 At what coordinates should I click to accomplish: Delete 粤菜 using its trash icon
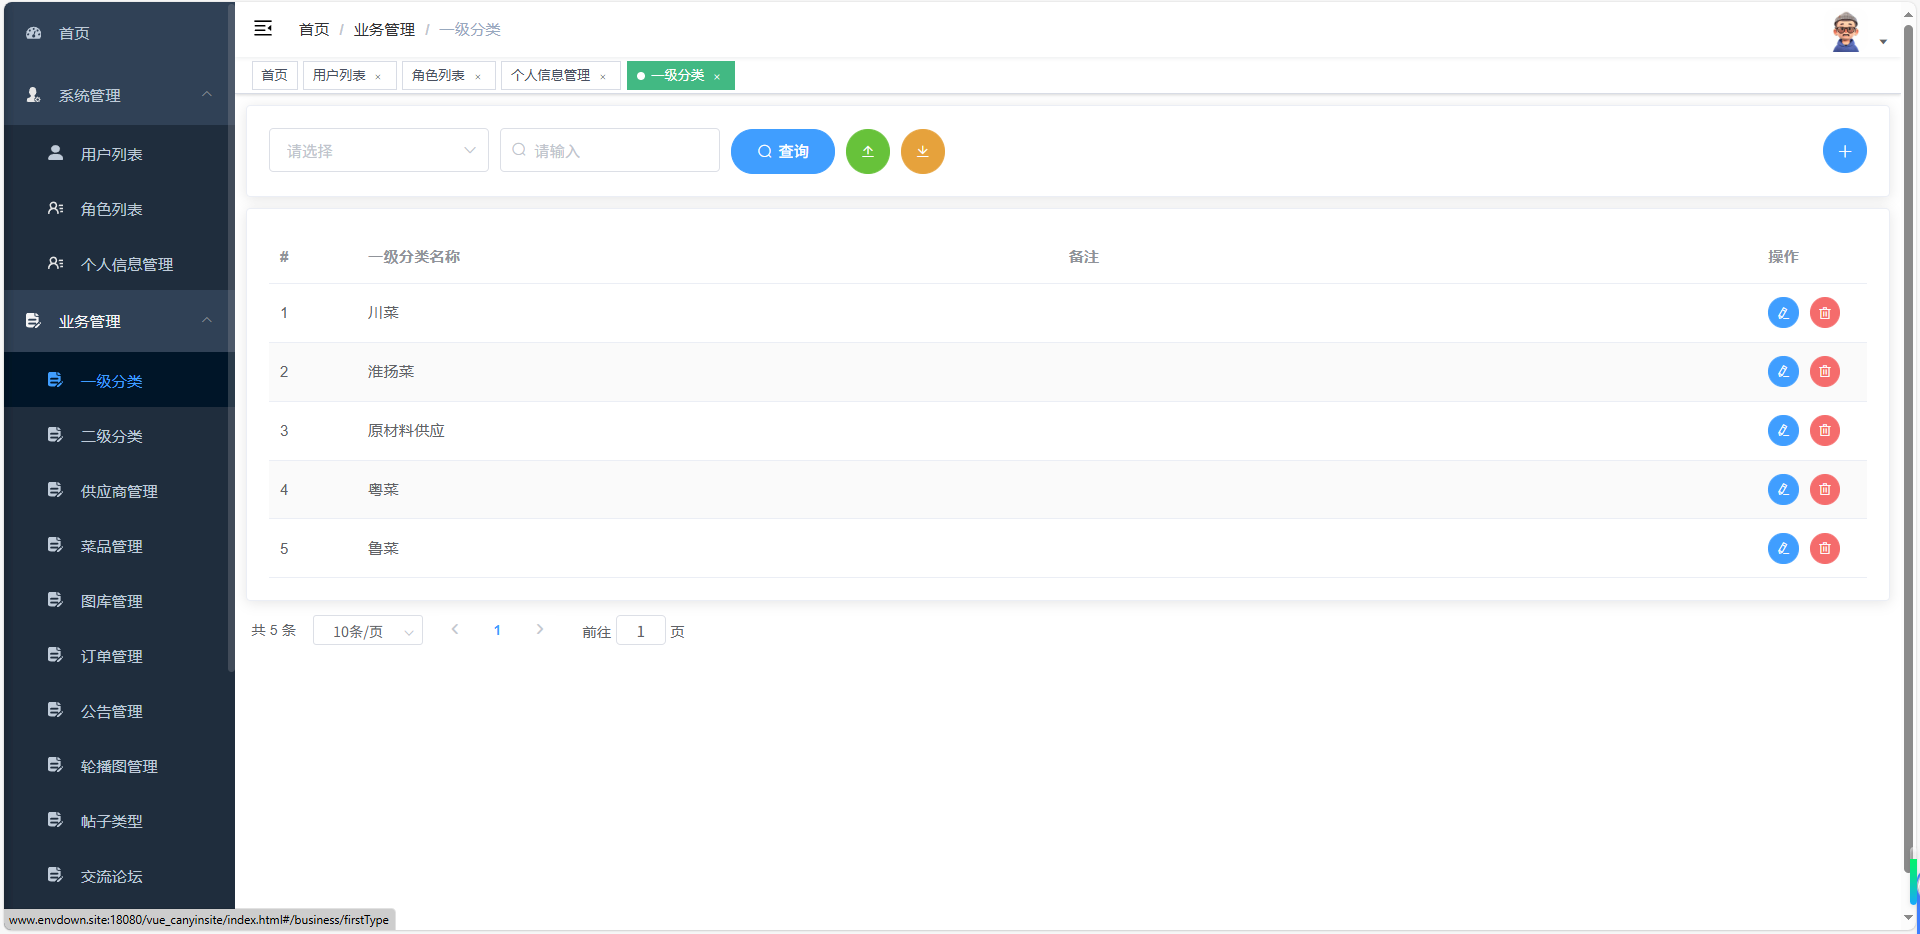[1824, 489]
